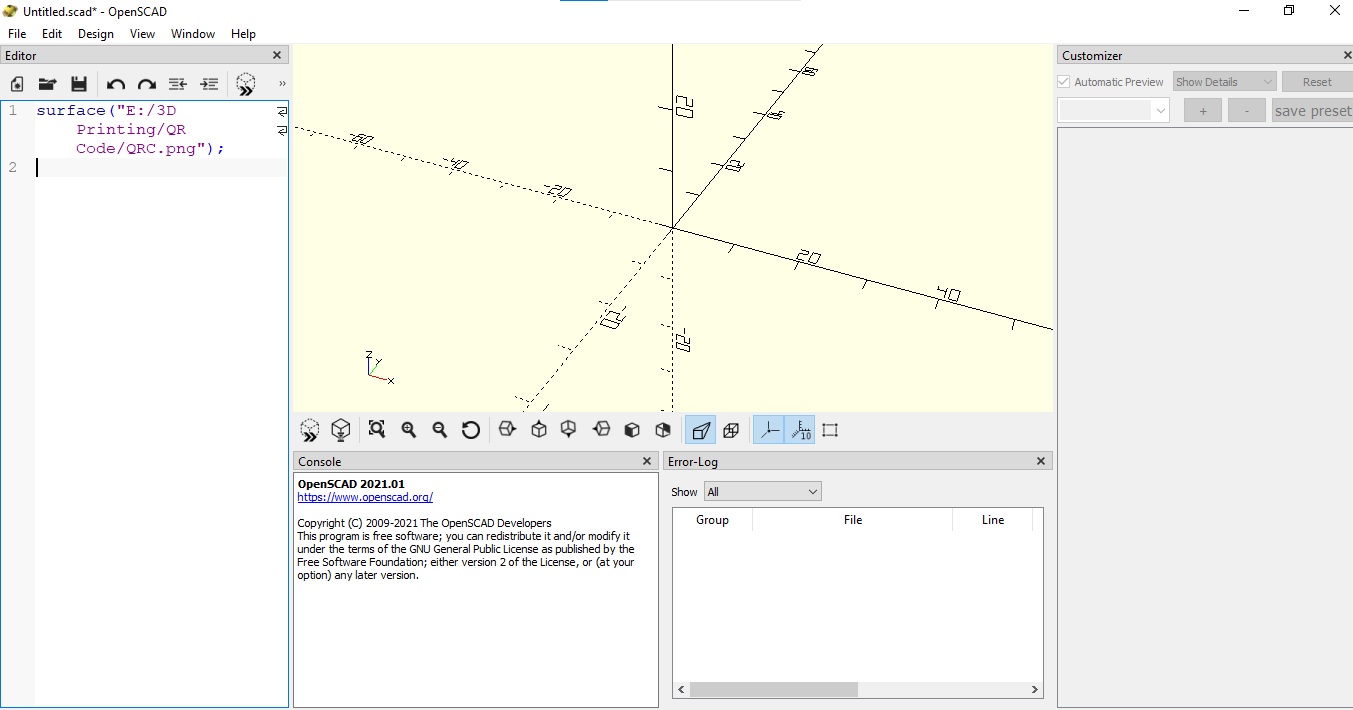Redo the last undone edit
Screen dimensions: 1353x710
147,84
